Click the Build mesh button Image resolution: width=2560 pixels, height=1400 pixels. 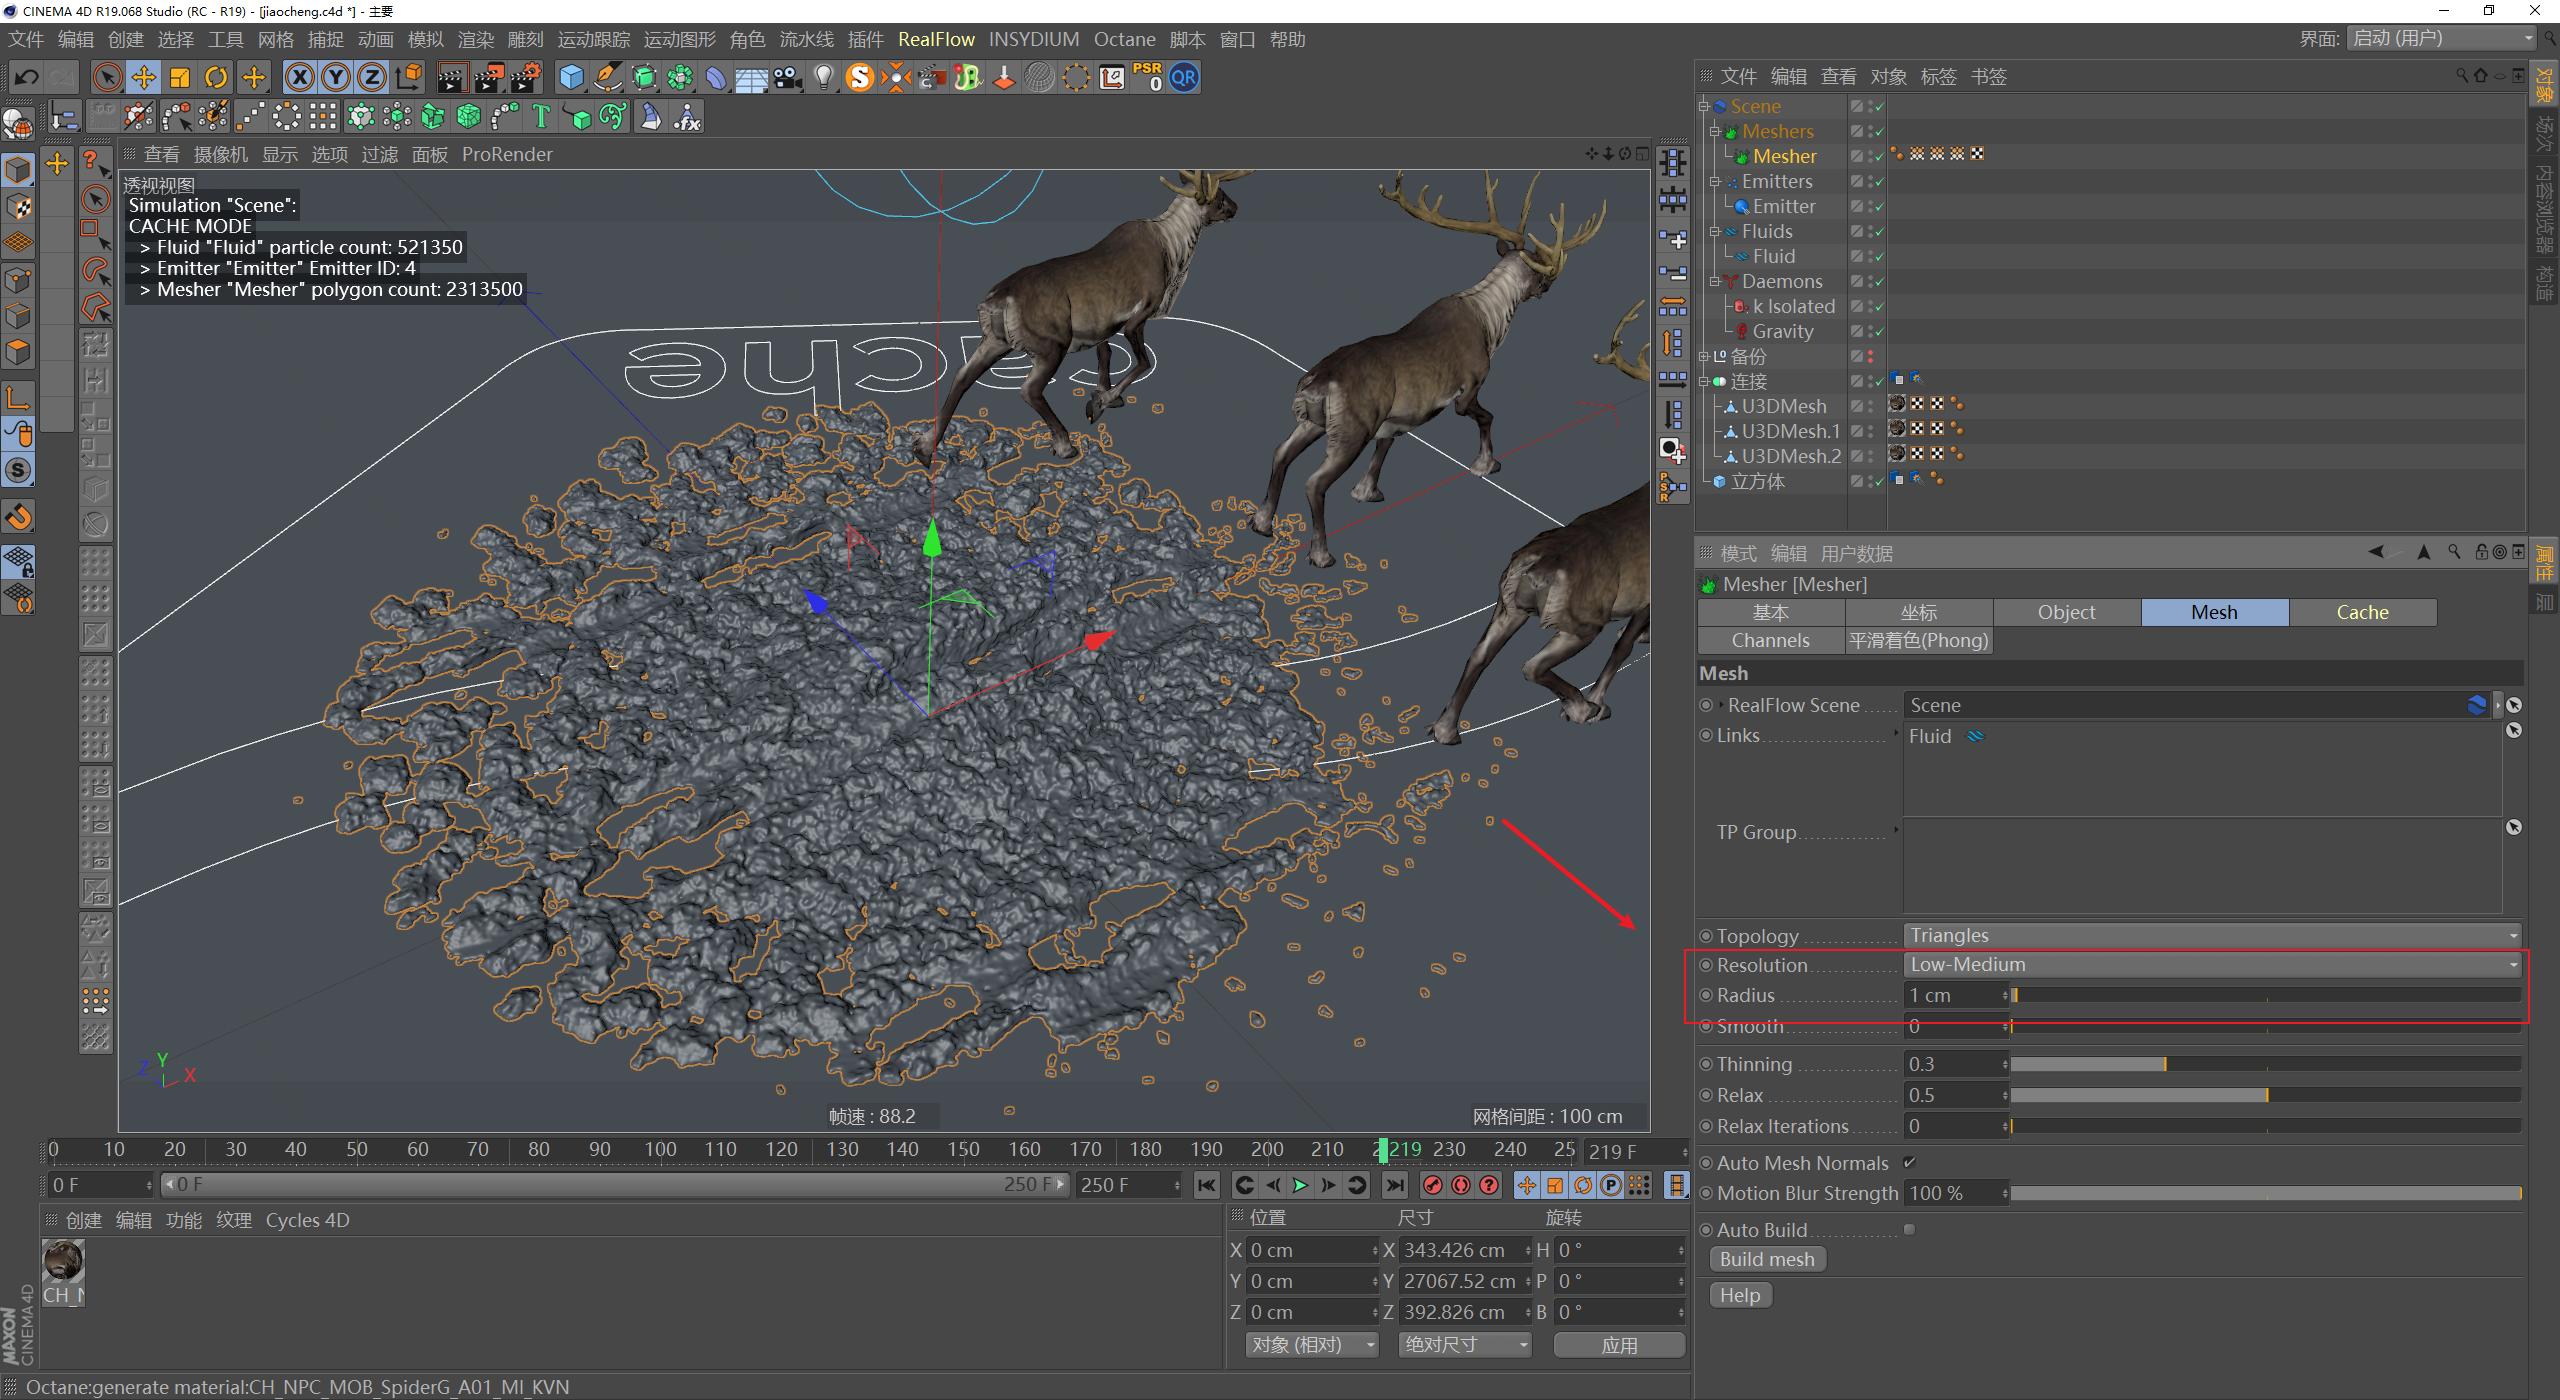1766,1259
